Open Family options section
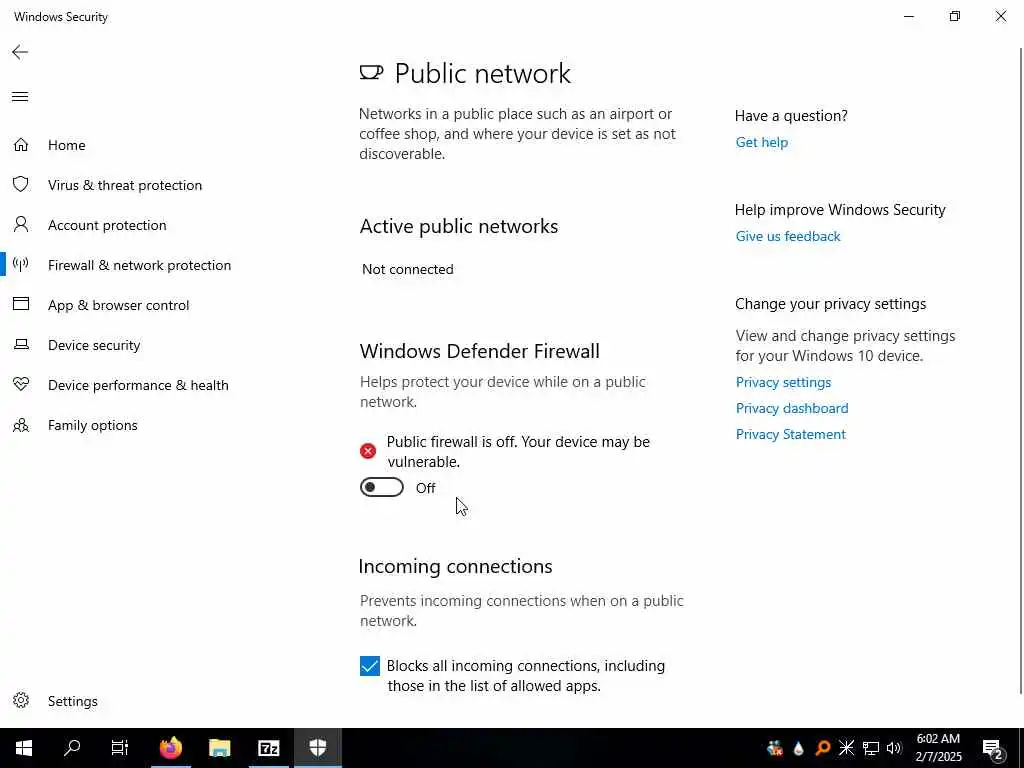 (93, 425)
